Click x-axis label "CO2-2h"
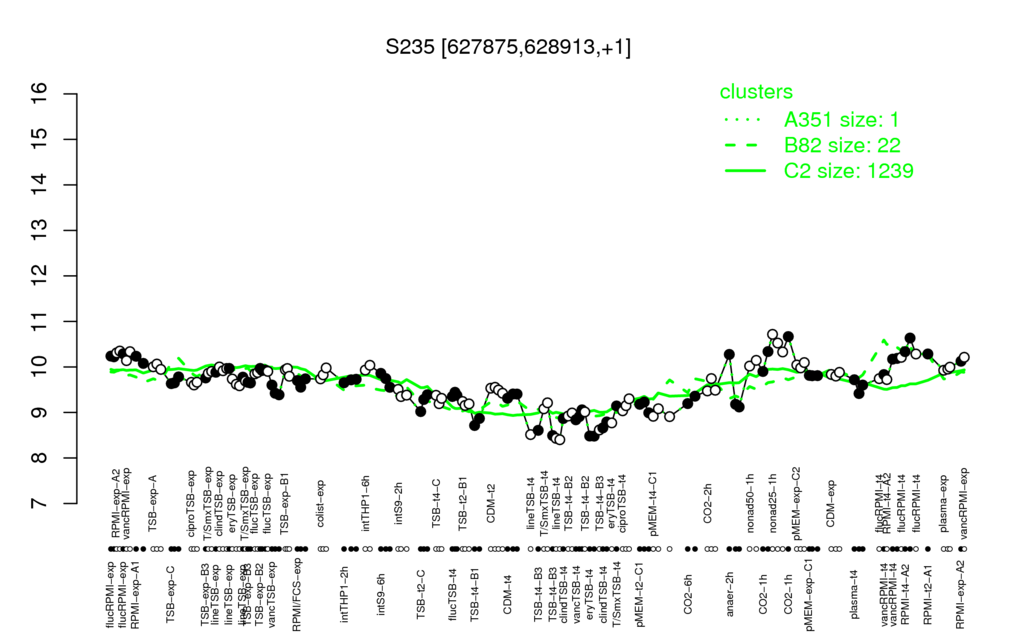The width and height of the screenshot is (1024, 640). (x=707, y=504)
